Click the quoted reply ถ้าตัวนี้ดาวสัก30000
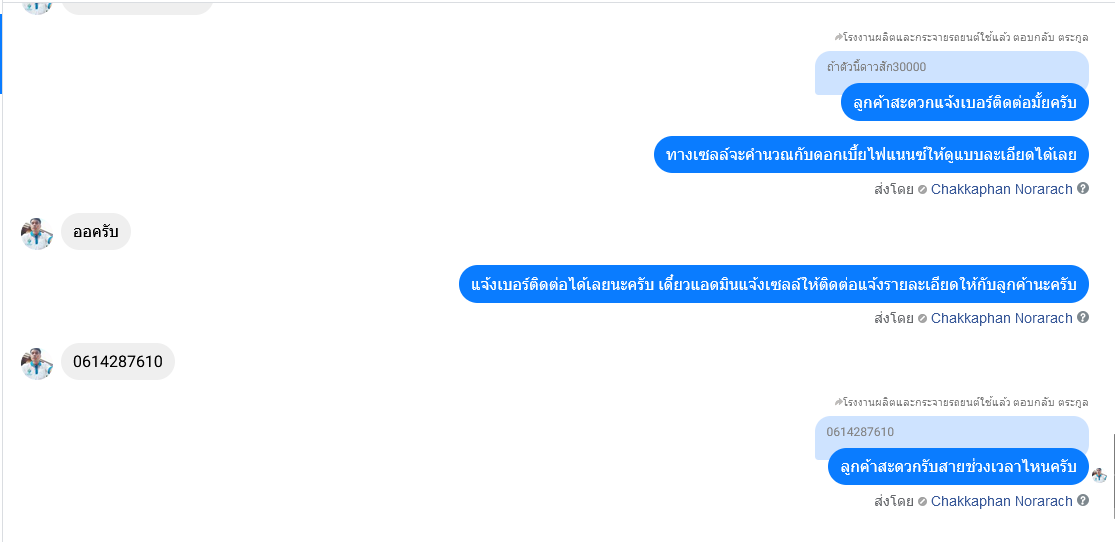Screen dimensions: 1115x542 pyautogui.click(x=951, y=68)
